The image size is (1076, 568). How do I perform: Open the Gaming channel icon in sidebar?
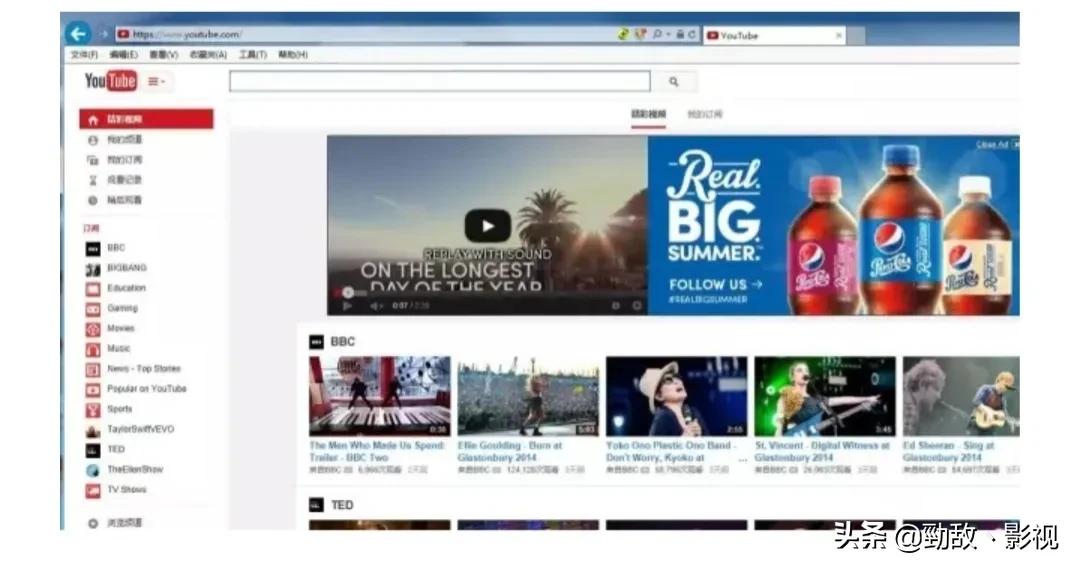point(93,309)
